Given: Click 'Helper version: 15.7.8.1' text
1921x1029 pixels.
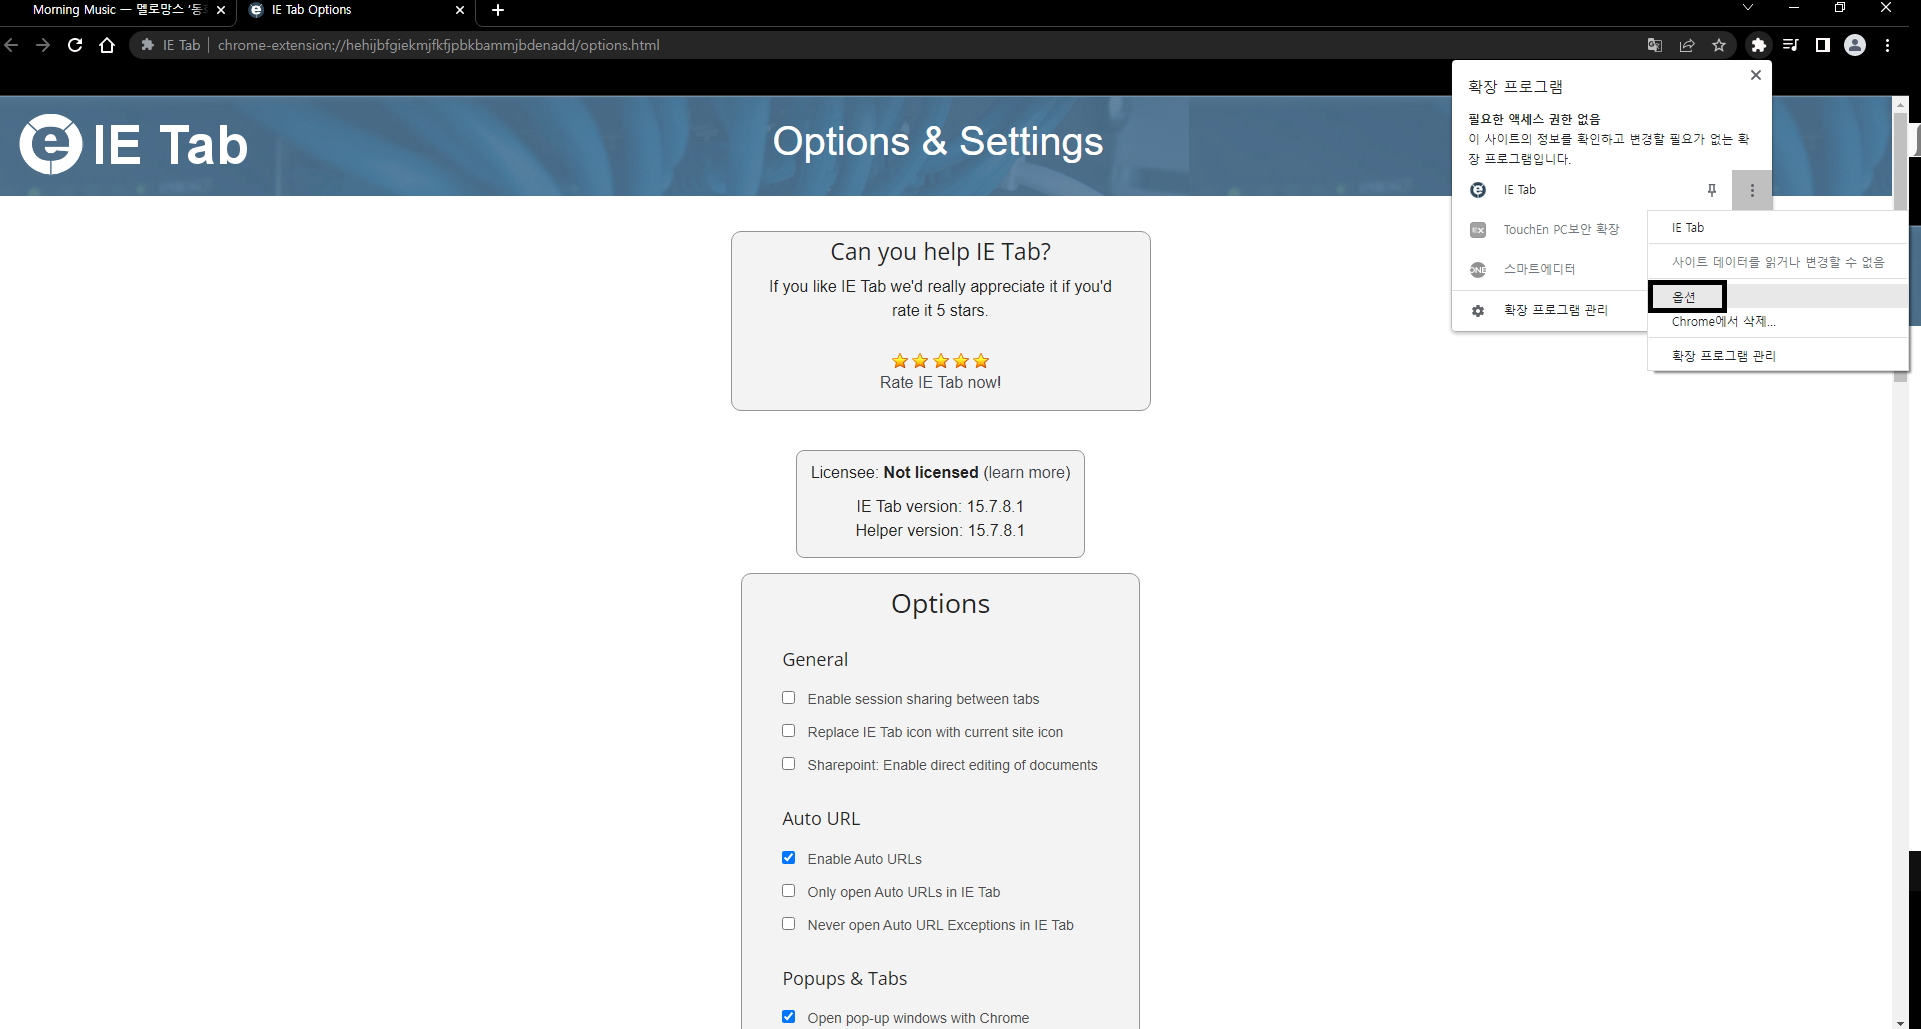Looking at the screenshot, I should tap(940, 531).
